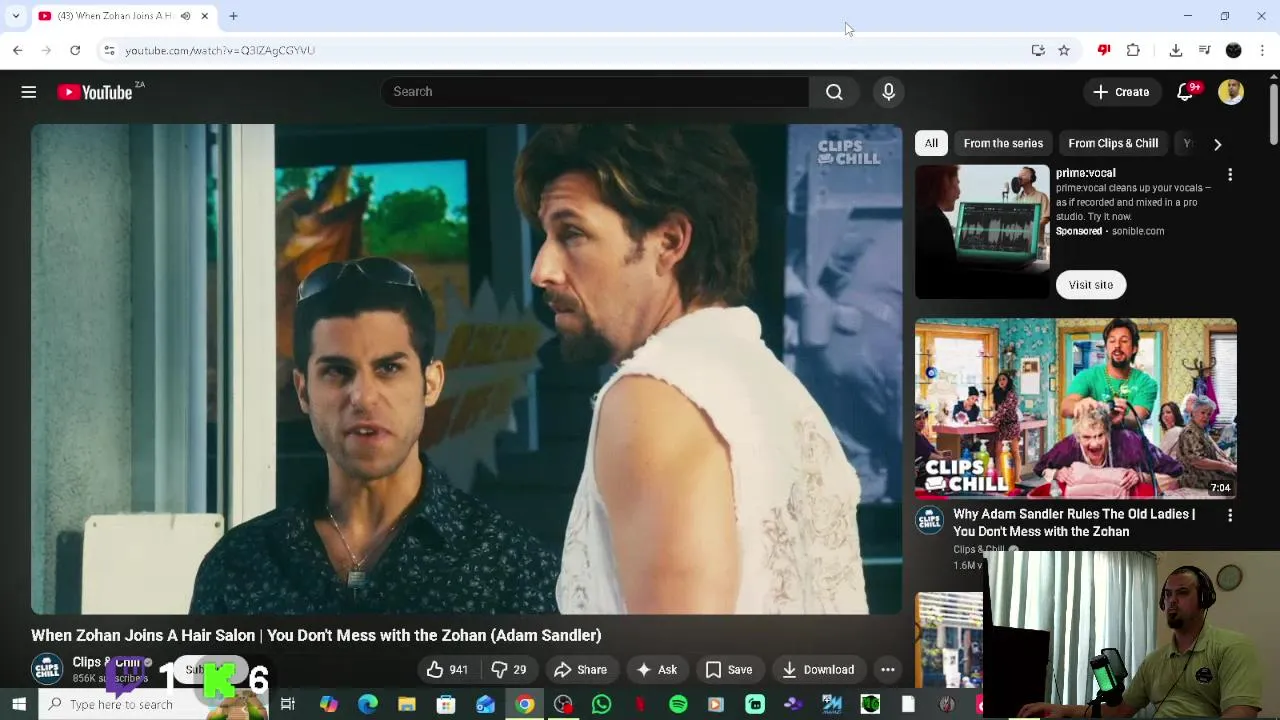Open Task View on taskbar
The image size is (1280, 720).
click(x=287, y=705)
